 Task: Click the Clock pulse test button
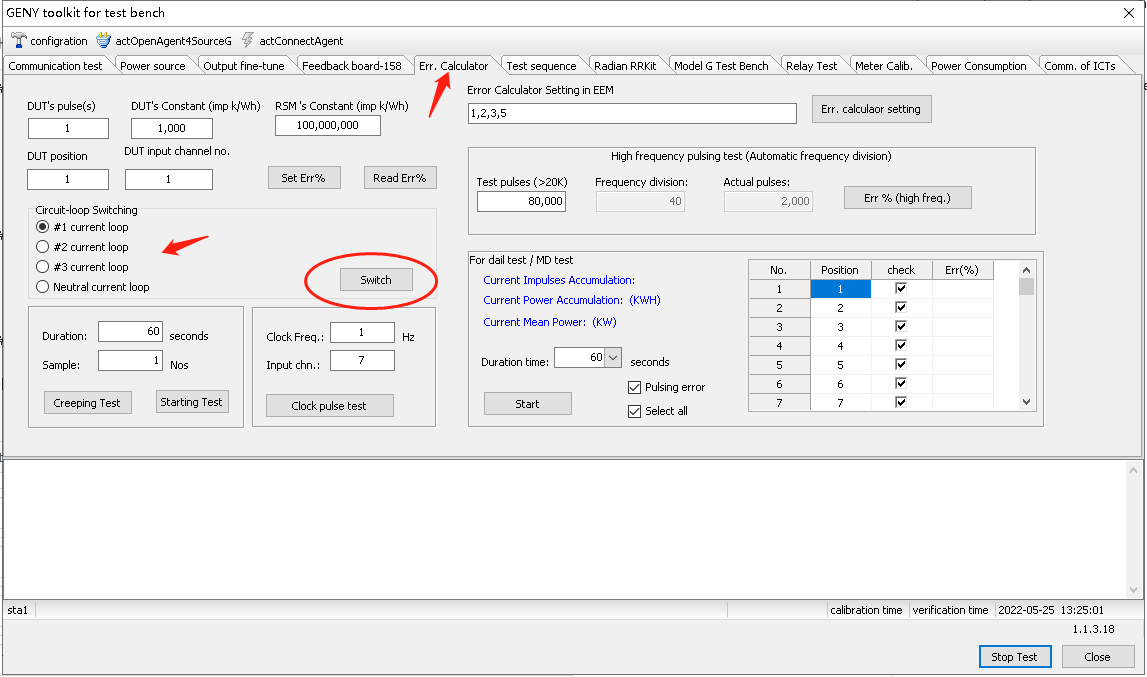(329, 405)
